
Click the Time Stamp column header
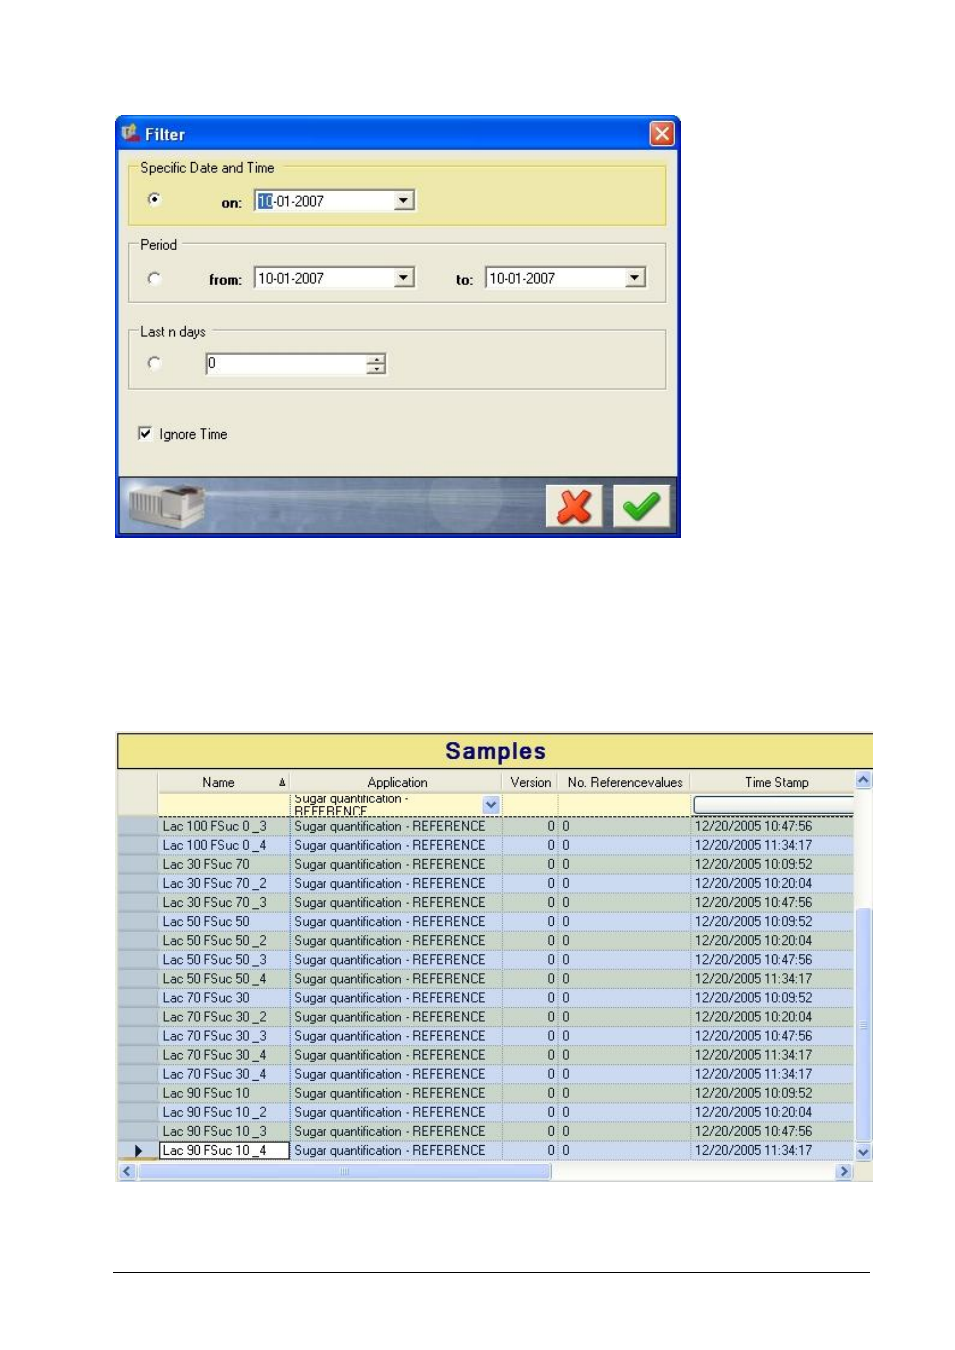pos(772,782)
